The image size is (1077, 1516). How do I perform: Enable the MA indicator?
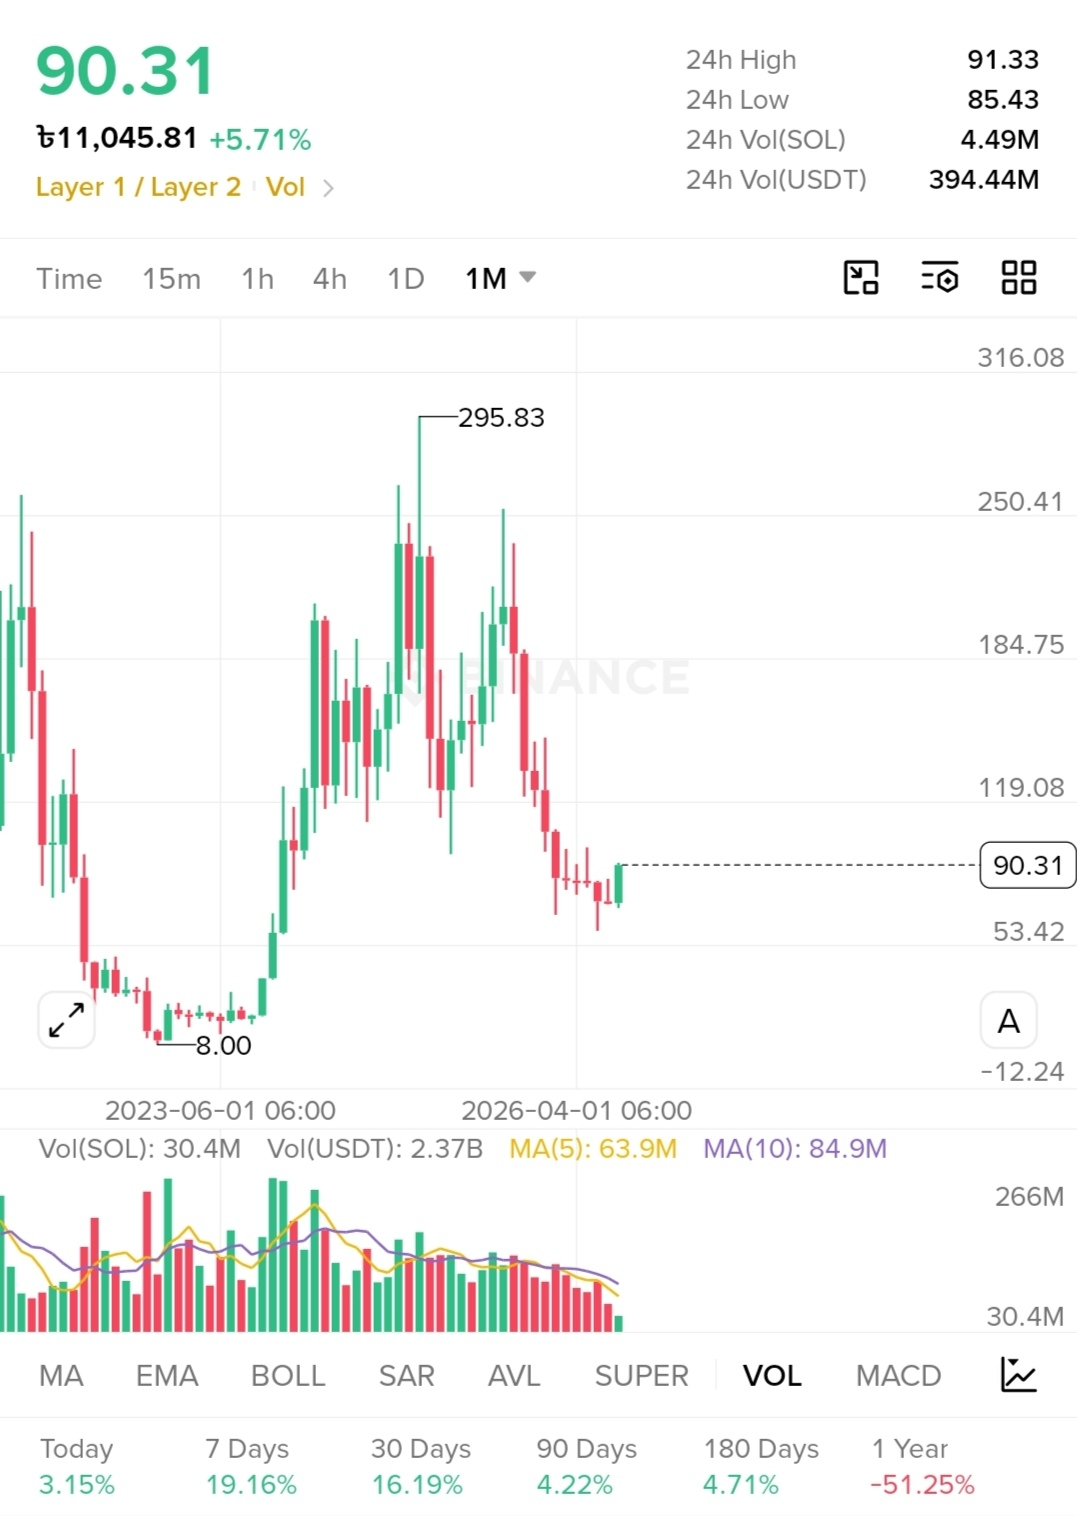pos(61,1376)
